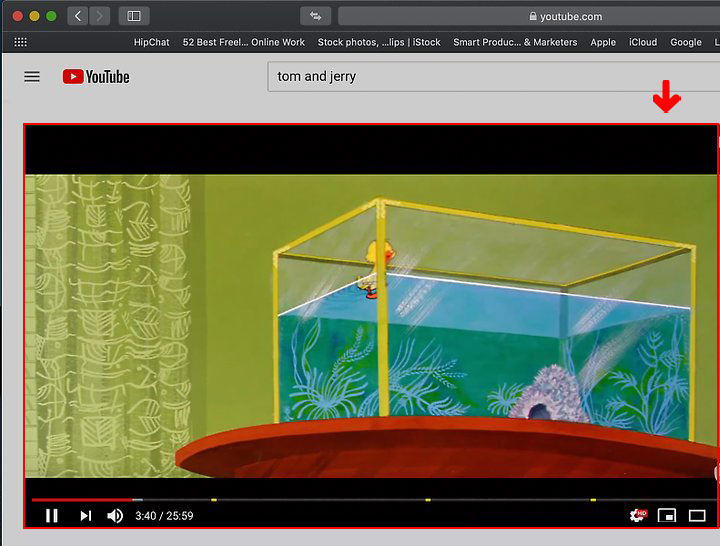This screenshot has height=546, width=720.
Task: Open the Apple bookmark
Action: (603, 42)
